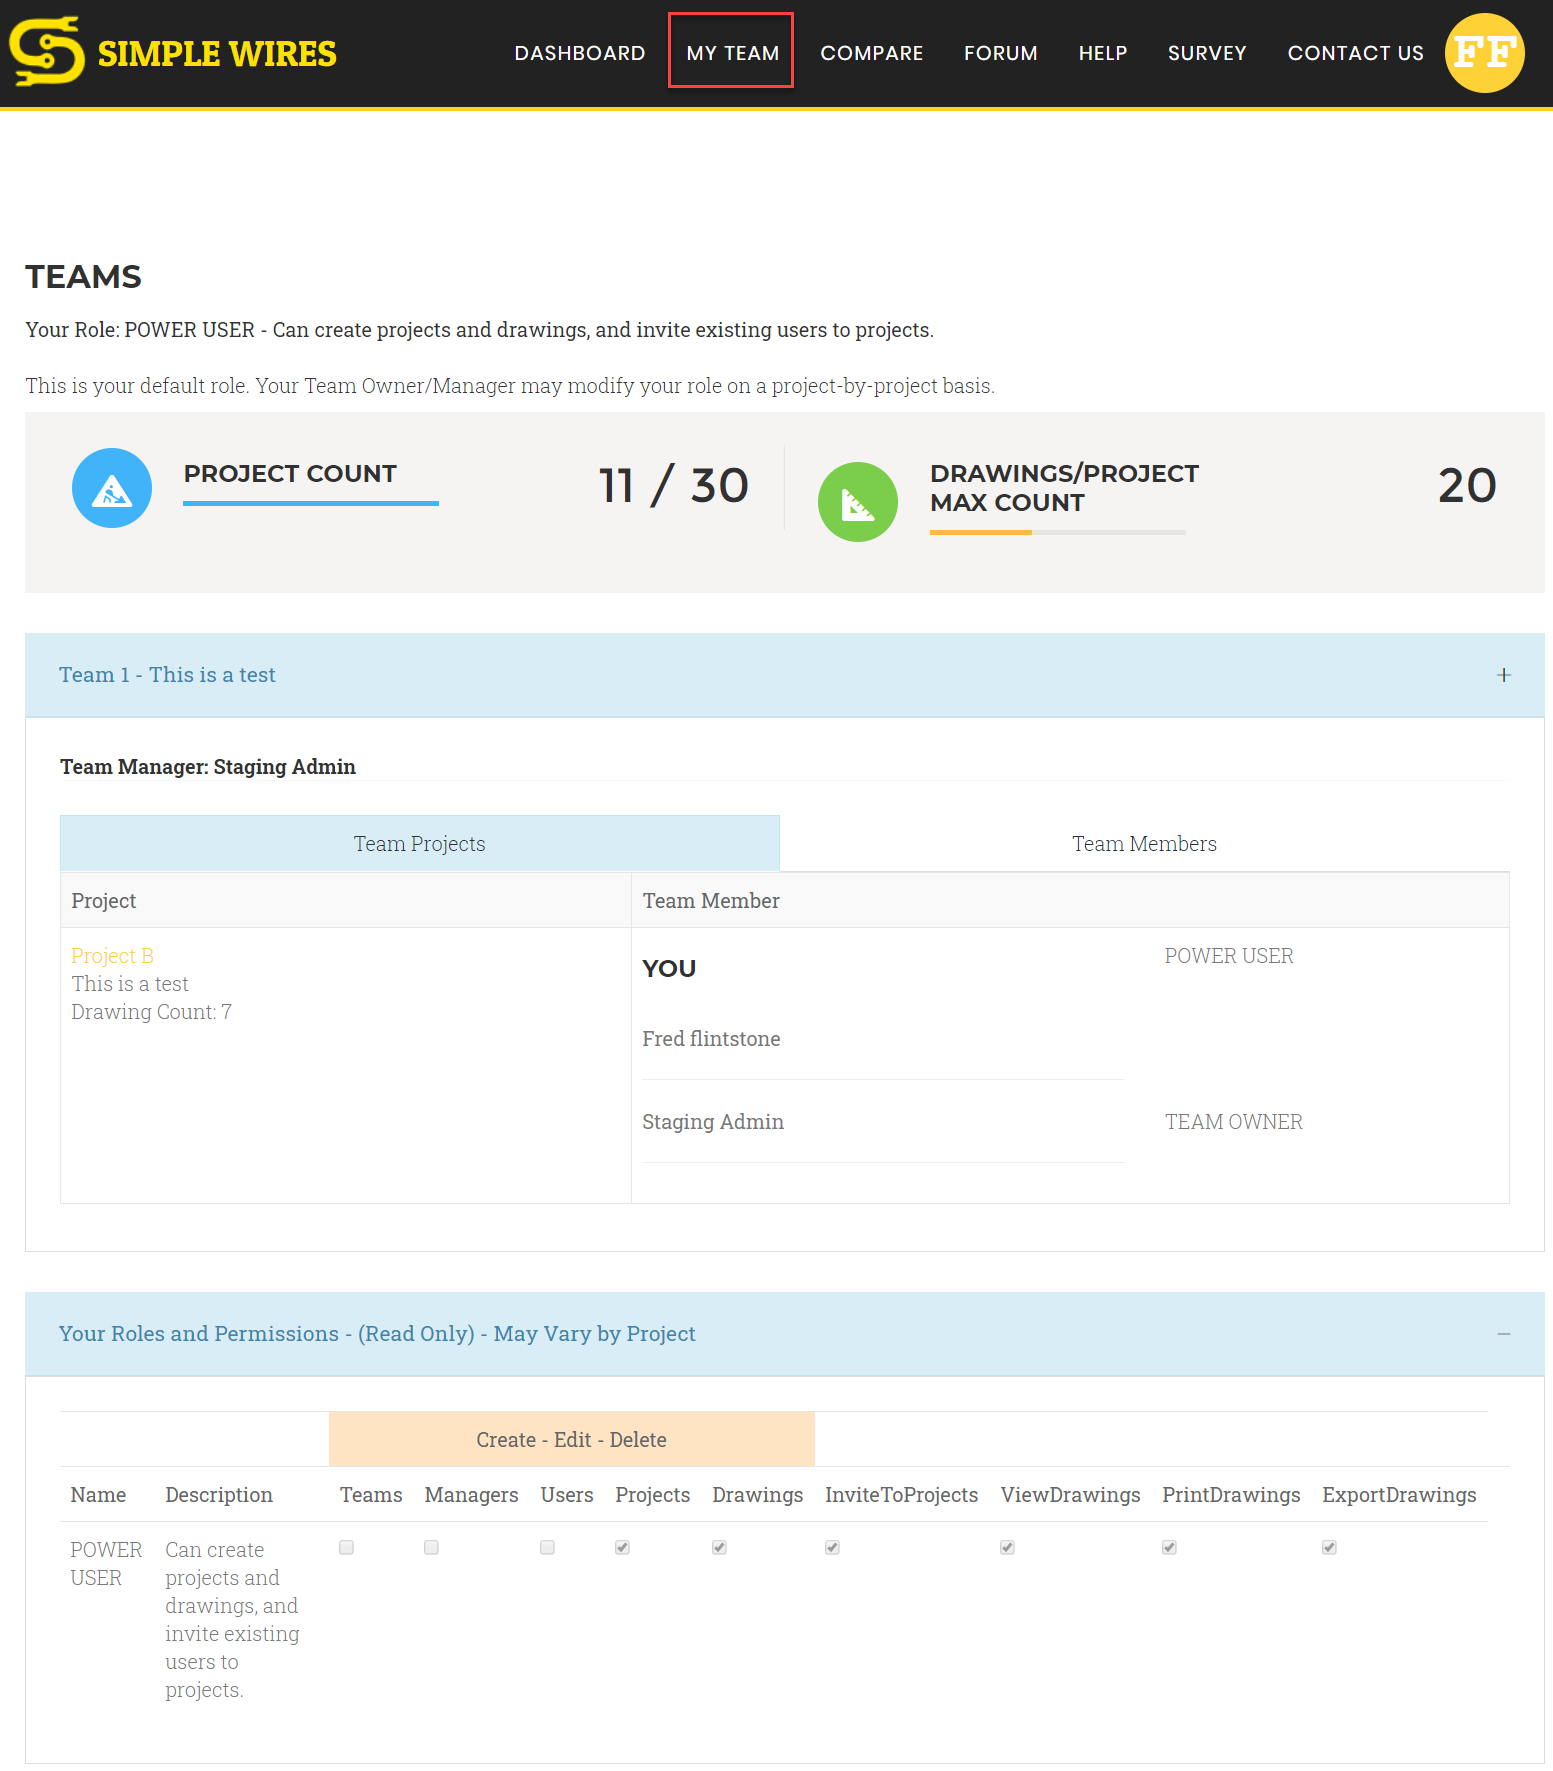Open Compare in the top navigation
Image resolution: width=1553 pixels, height=1771 pixels.
click(871, 53)
